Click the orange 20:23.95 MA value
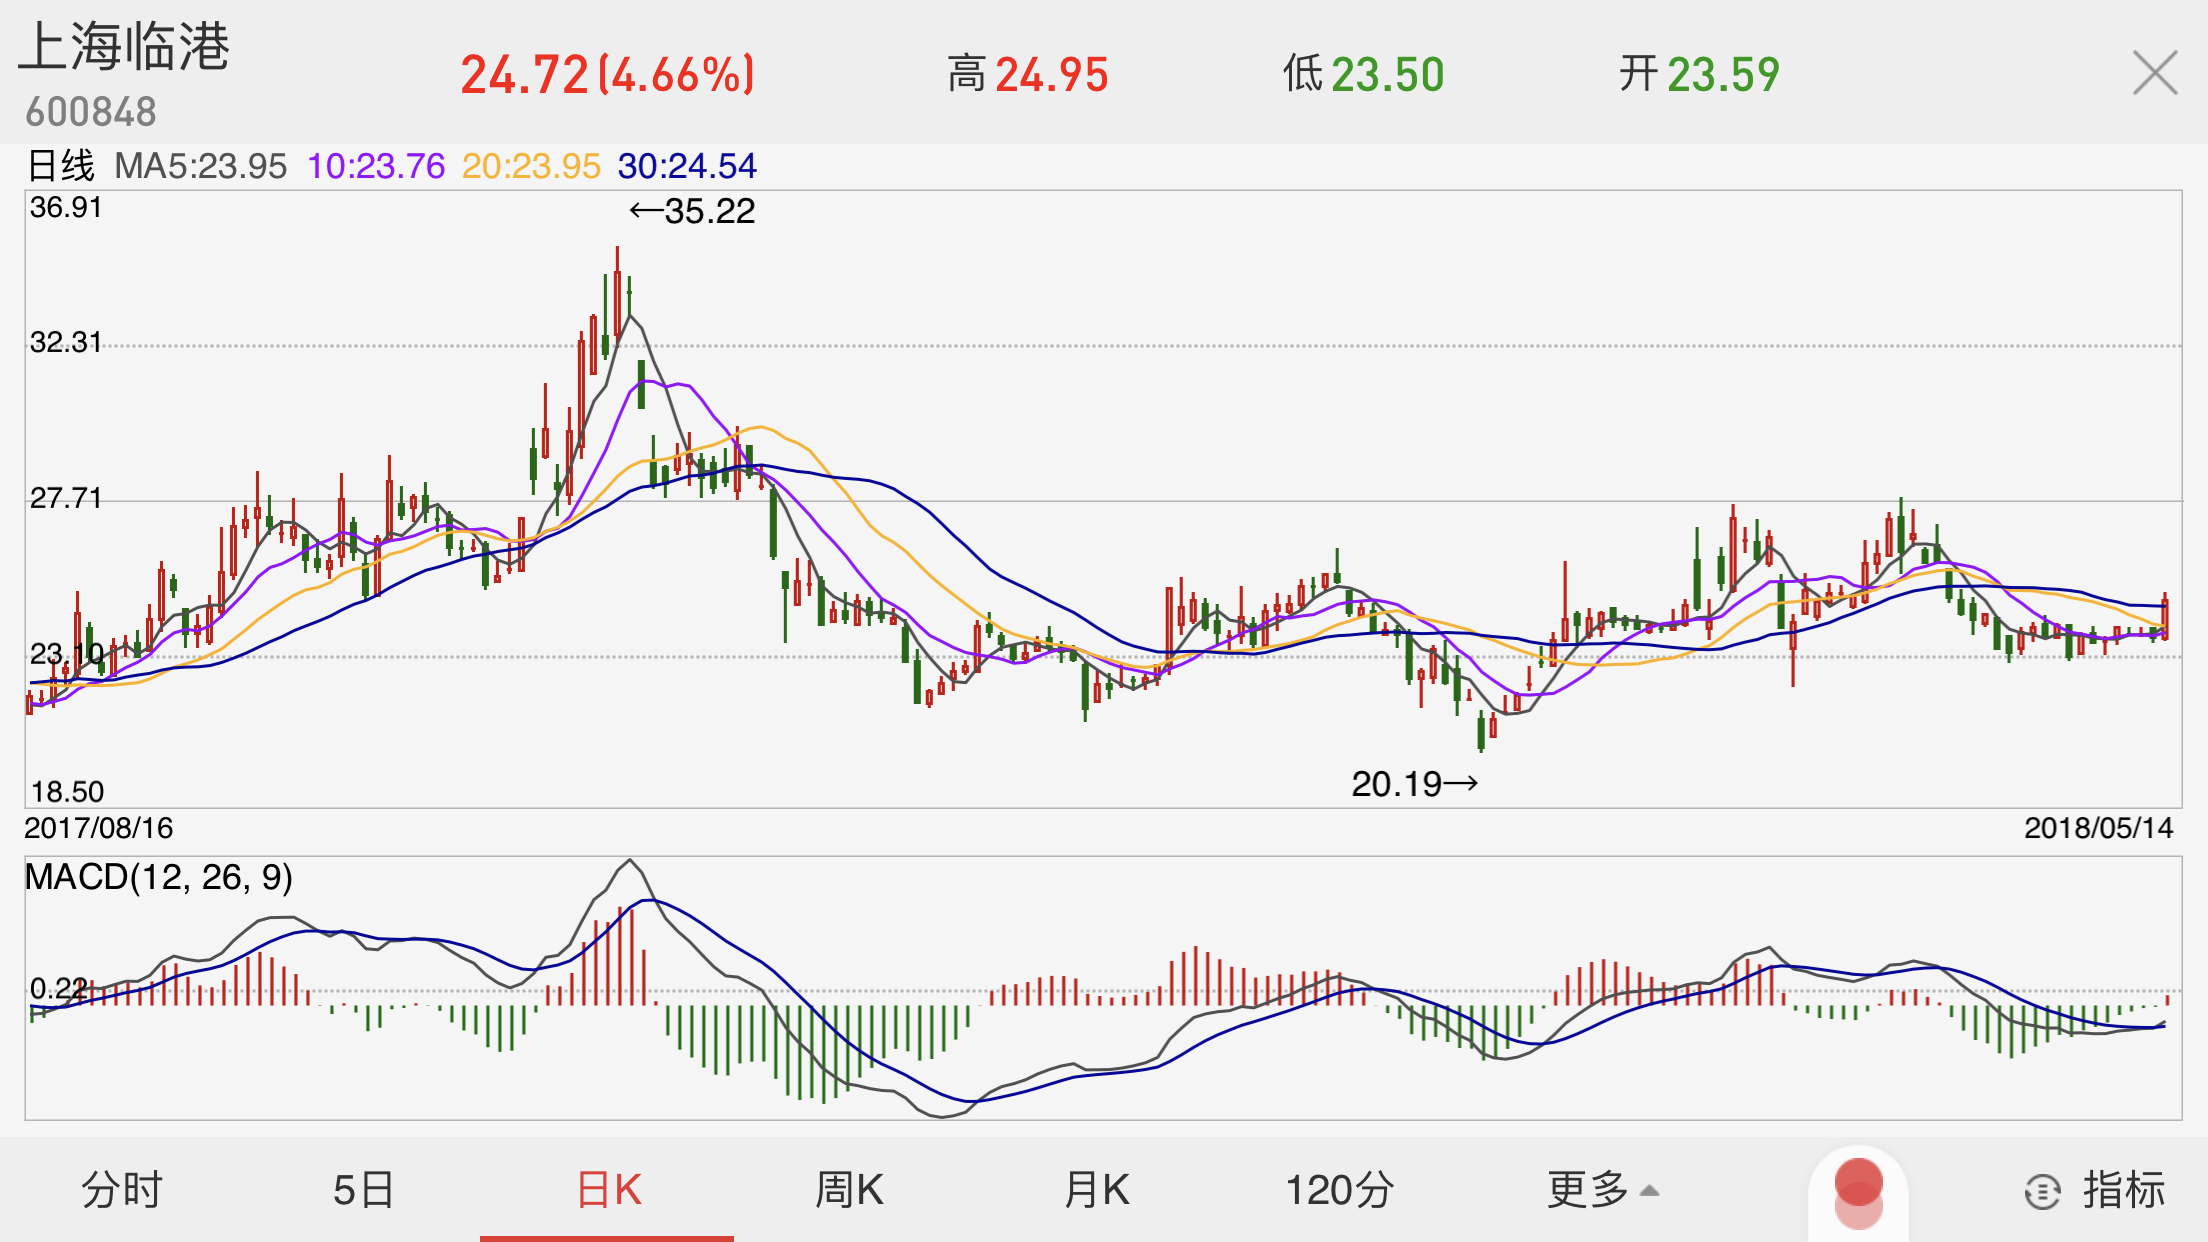Viewport: 2208px width, 1242px height. point(531,166)
